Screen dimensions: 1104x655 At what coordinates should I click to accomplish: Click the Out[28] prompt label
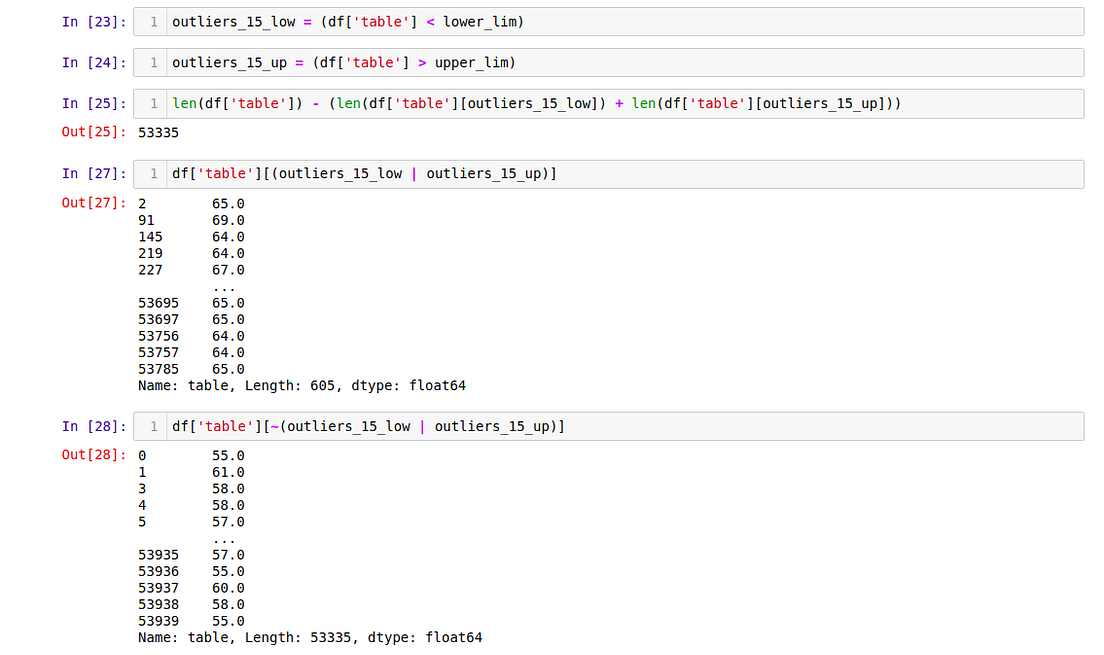coord(92,455)
